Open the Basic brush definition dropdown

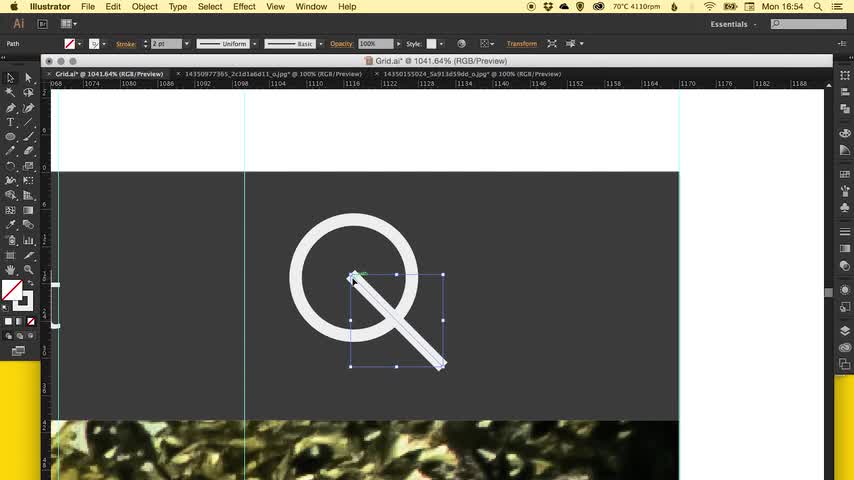coord(321,44)
